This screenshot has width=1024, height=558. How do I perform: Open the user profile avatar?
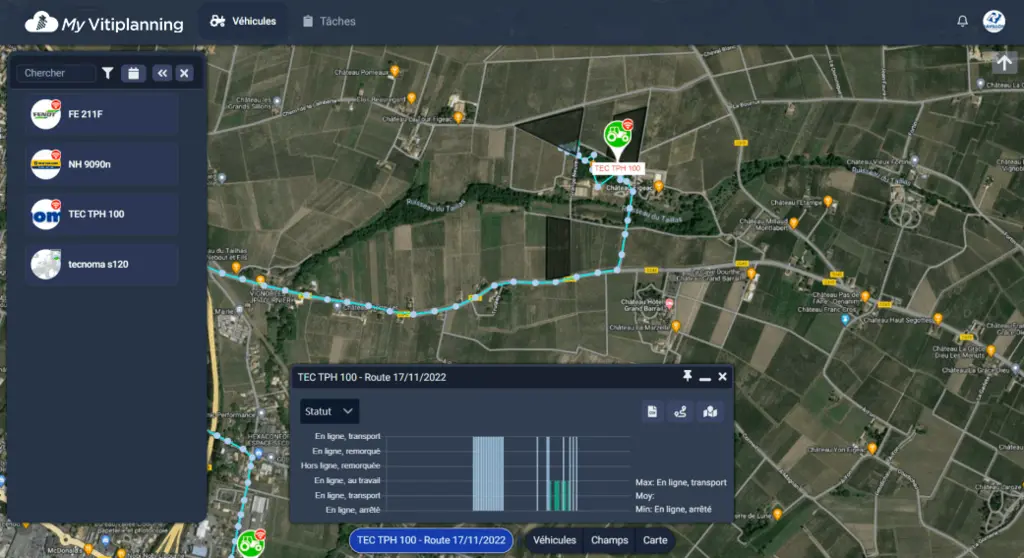coord(994,21)
